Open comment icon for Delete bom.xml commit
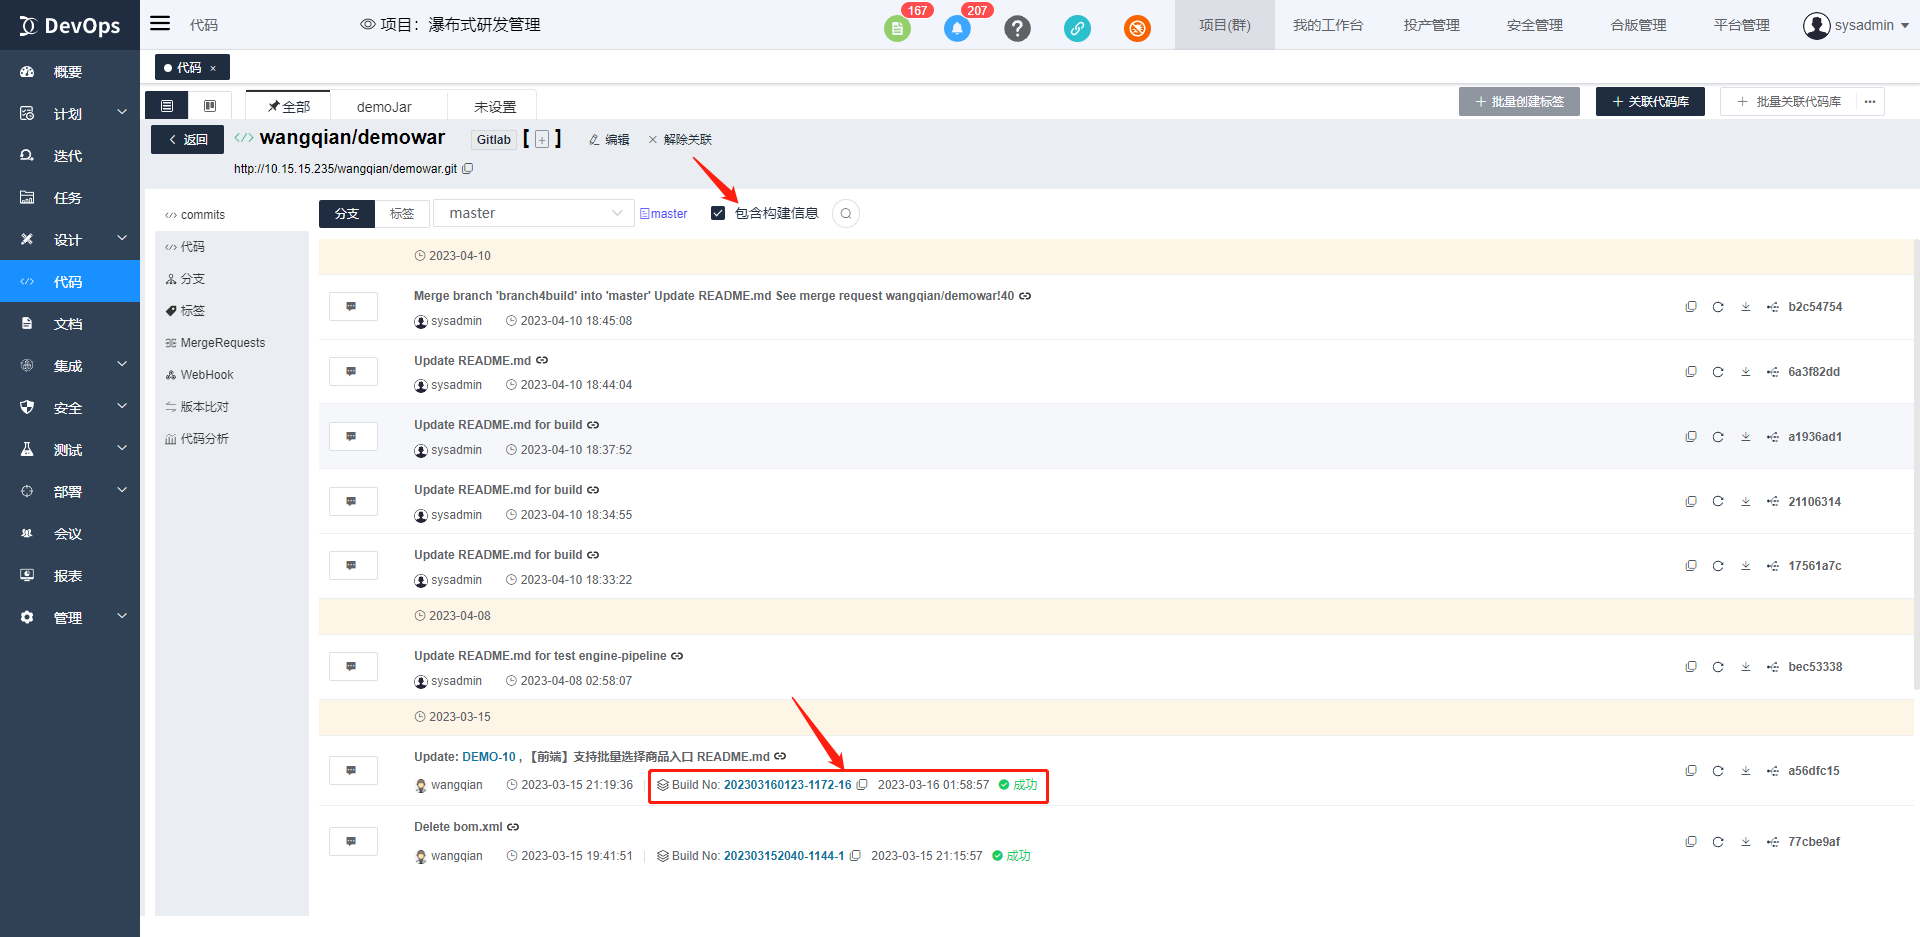 (x=352, y=841)
